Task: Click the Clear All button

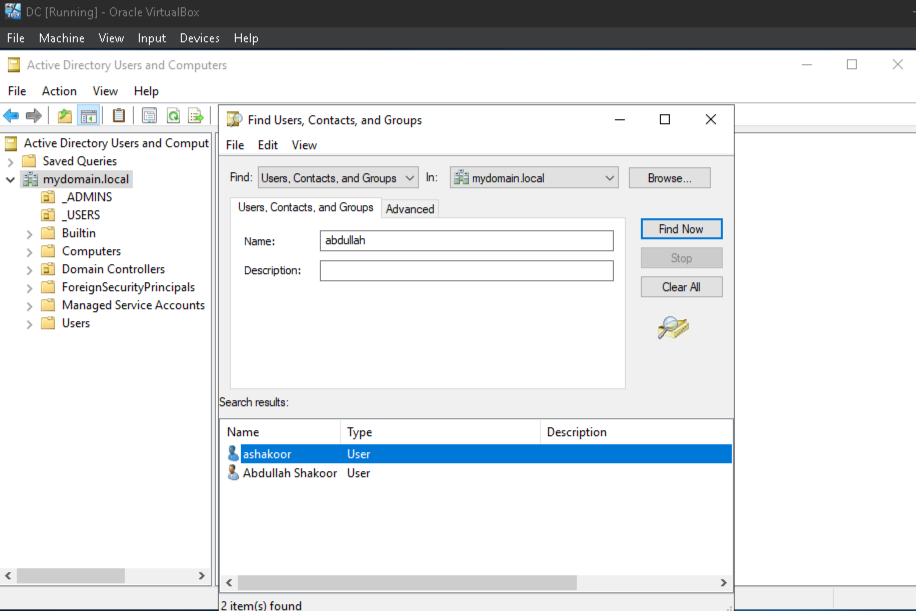Action: 681,287
